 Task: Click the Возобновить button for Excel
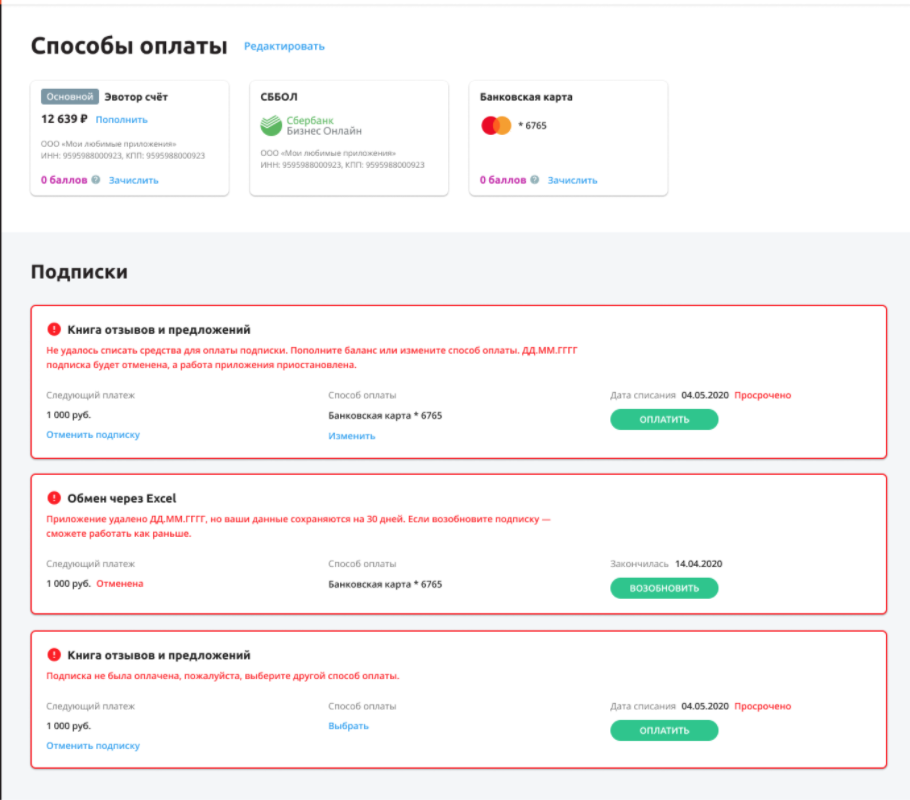pyautogui.click(x=664, y=588)
